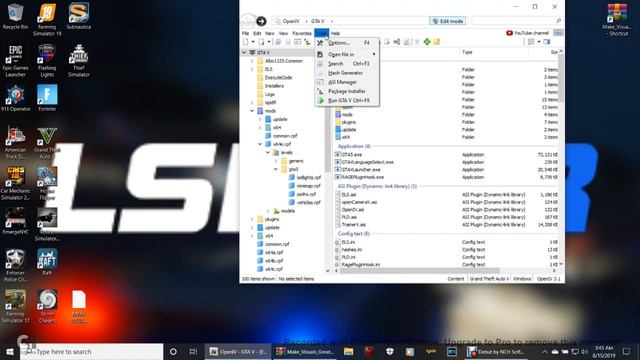This screenshot has width=640, height=360.
Task: Select OpenIV.asi in file list
Action: click(x=353, y=210)
